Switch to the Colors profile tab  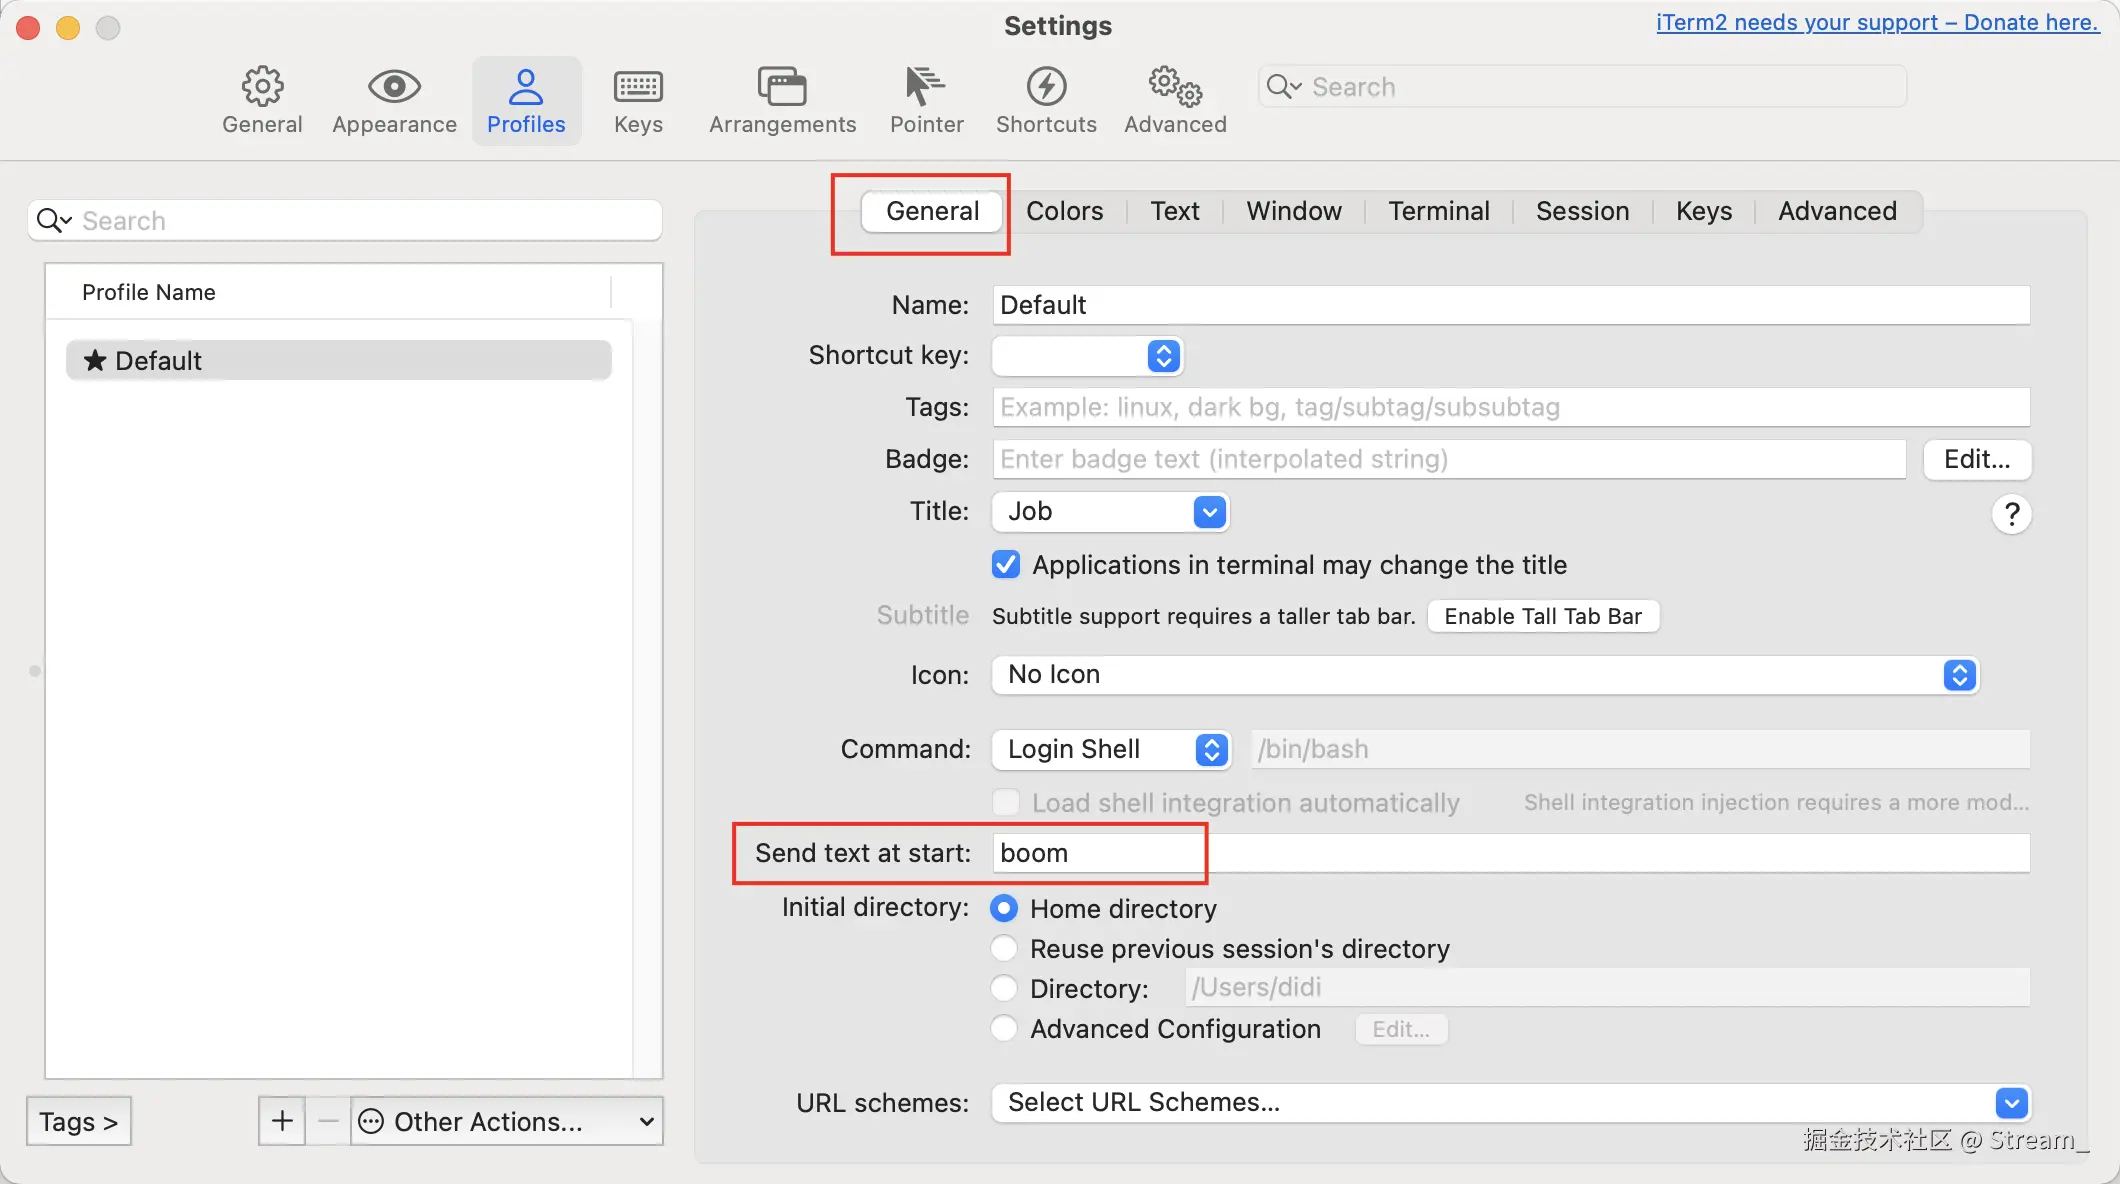pos(1064,211)
